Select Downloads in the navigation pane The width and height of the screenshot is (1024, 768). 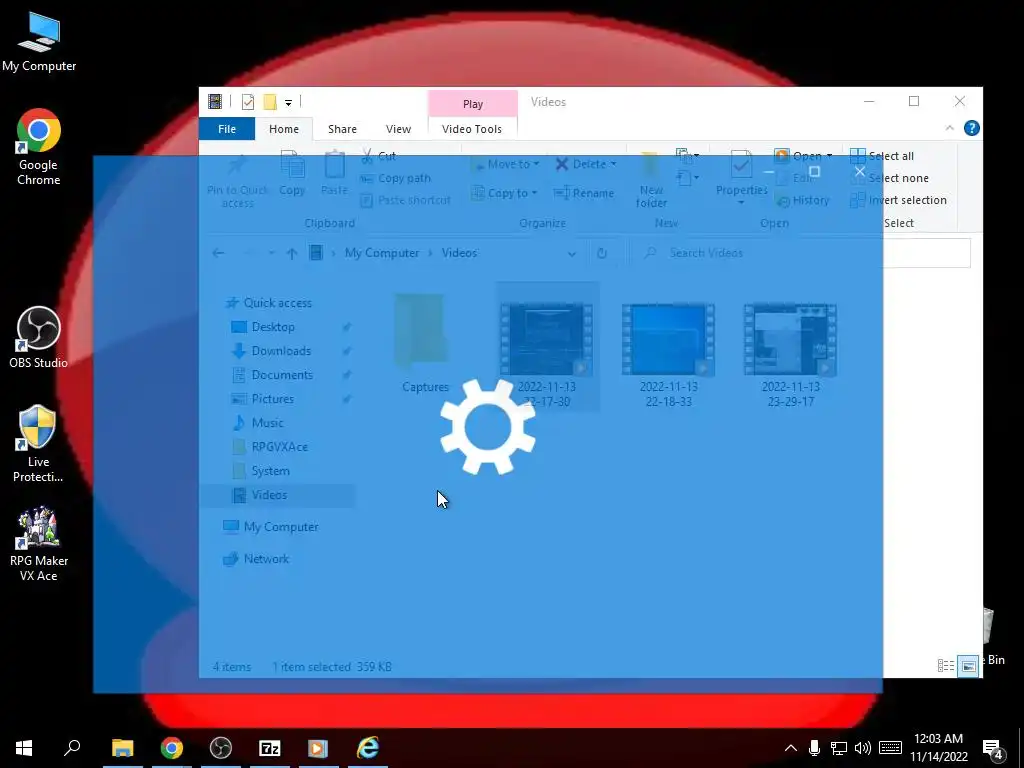(281, 351)
